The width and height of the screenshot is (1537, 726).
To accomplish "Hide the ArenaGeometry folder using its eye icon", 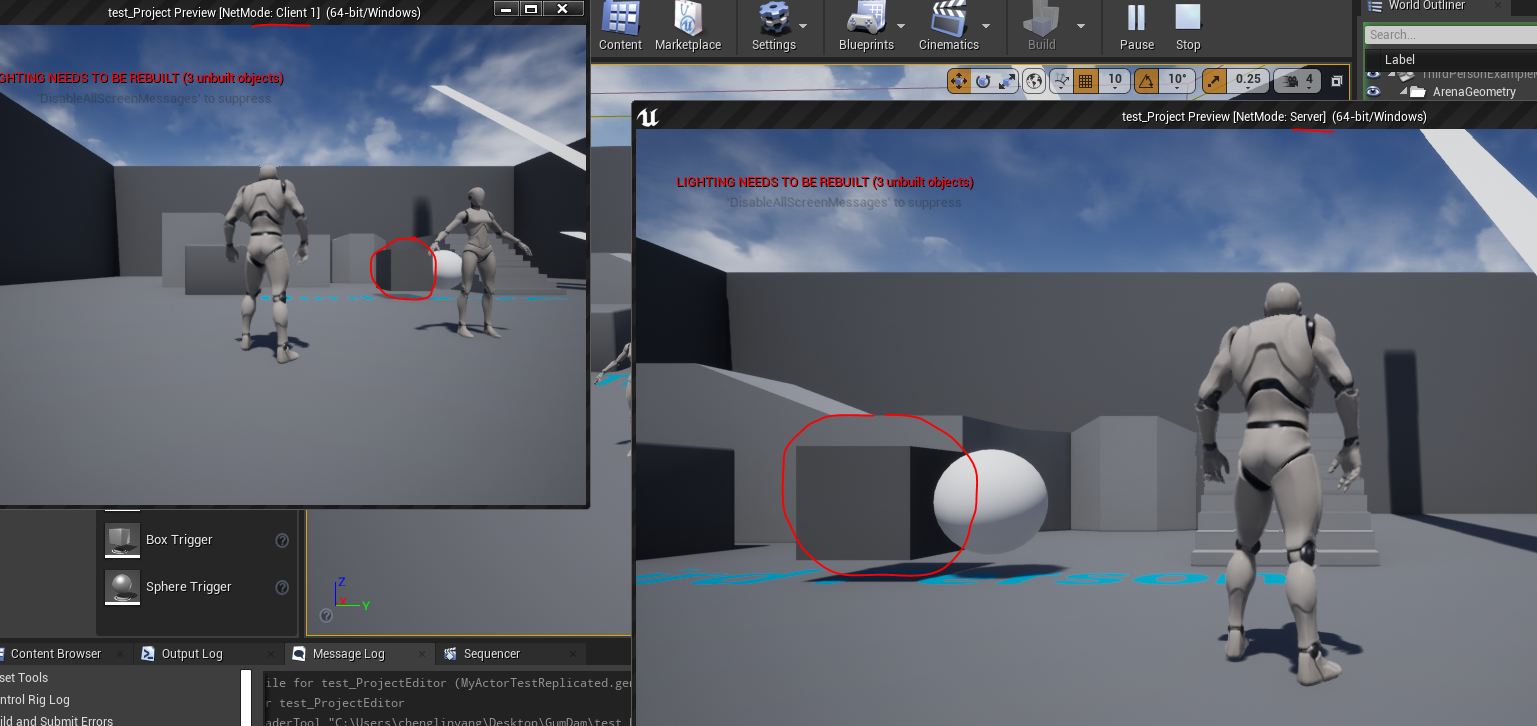I will tap(1373, 91).
